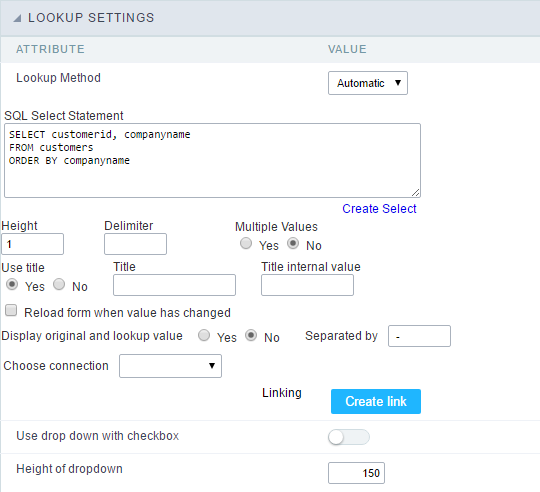
Task: Click the Value column header
Action: click(347, 49)
